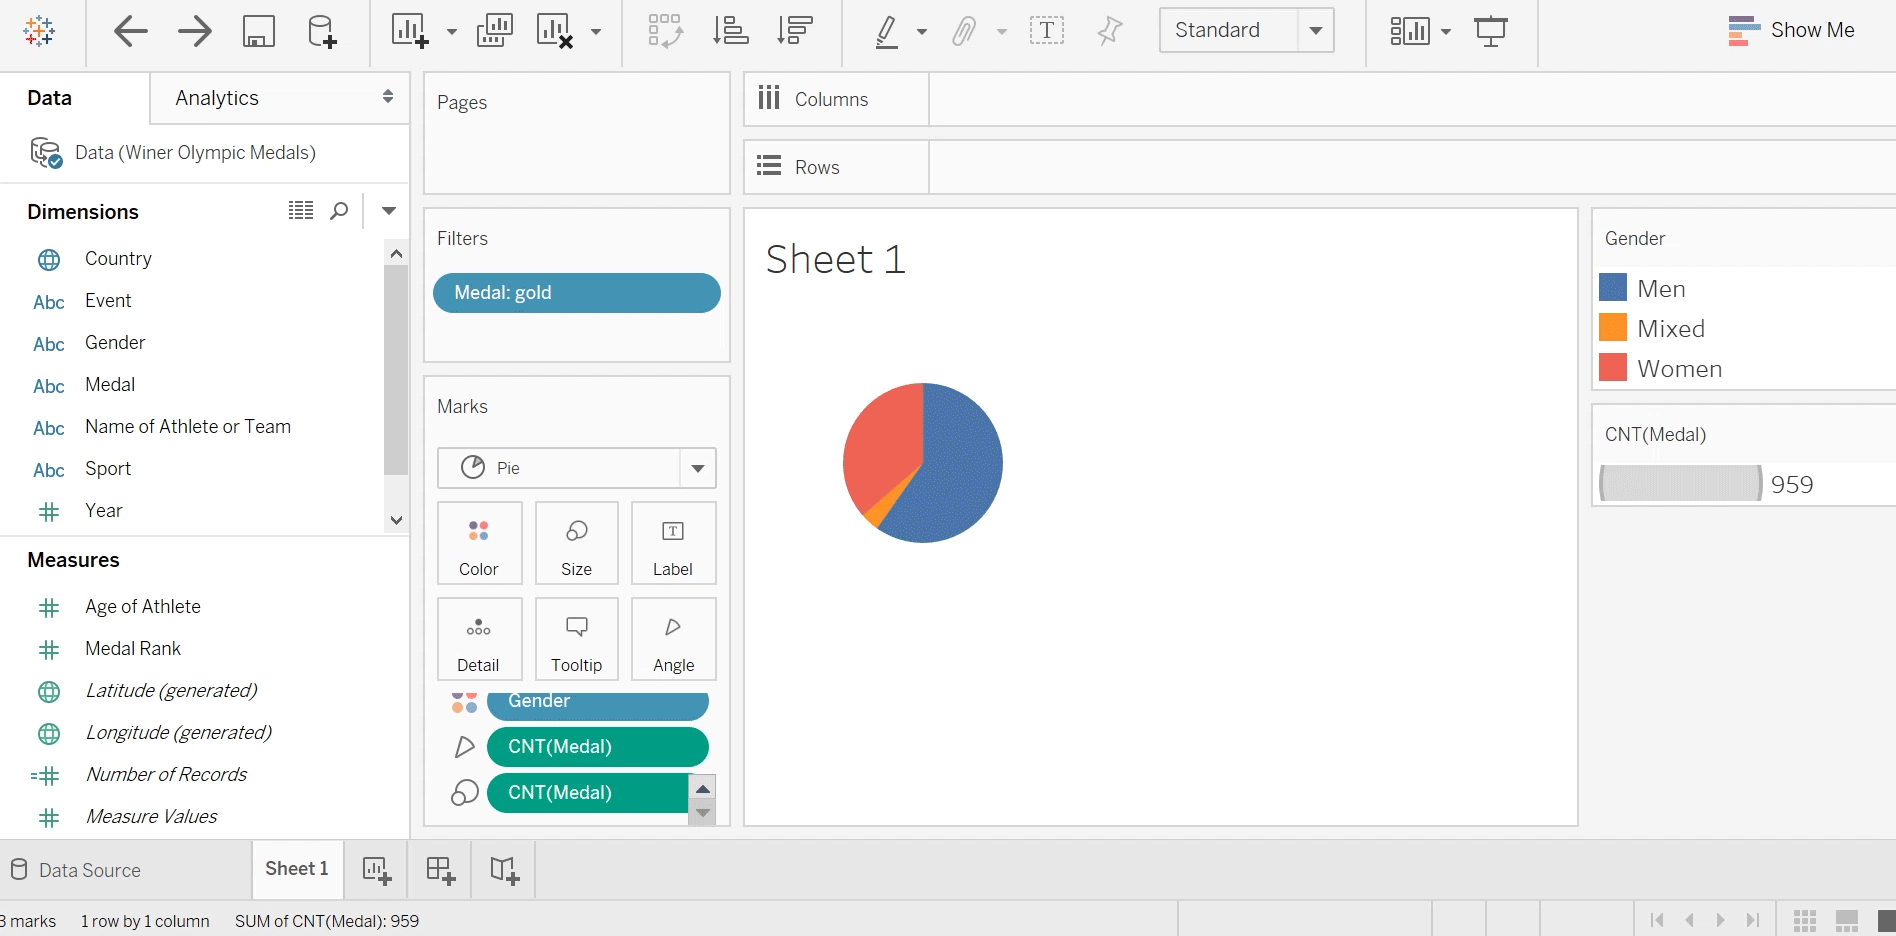Screen dimensions: 1896x936
Task: Click the group members paperclip icon
Action: click(x=964, y=31)
